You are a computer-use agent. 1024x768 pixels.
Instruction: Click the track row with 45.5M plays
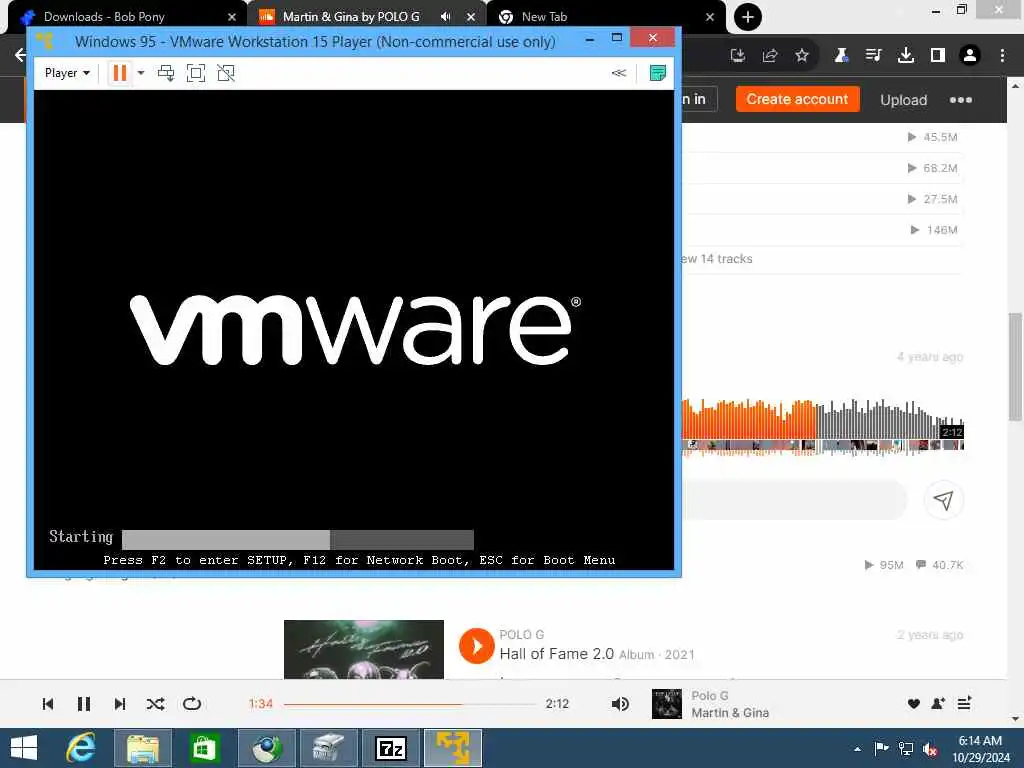[x=823, y=137]
